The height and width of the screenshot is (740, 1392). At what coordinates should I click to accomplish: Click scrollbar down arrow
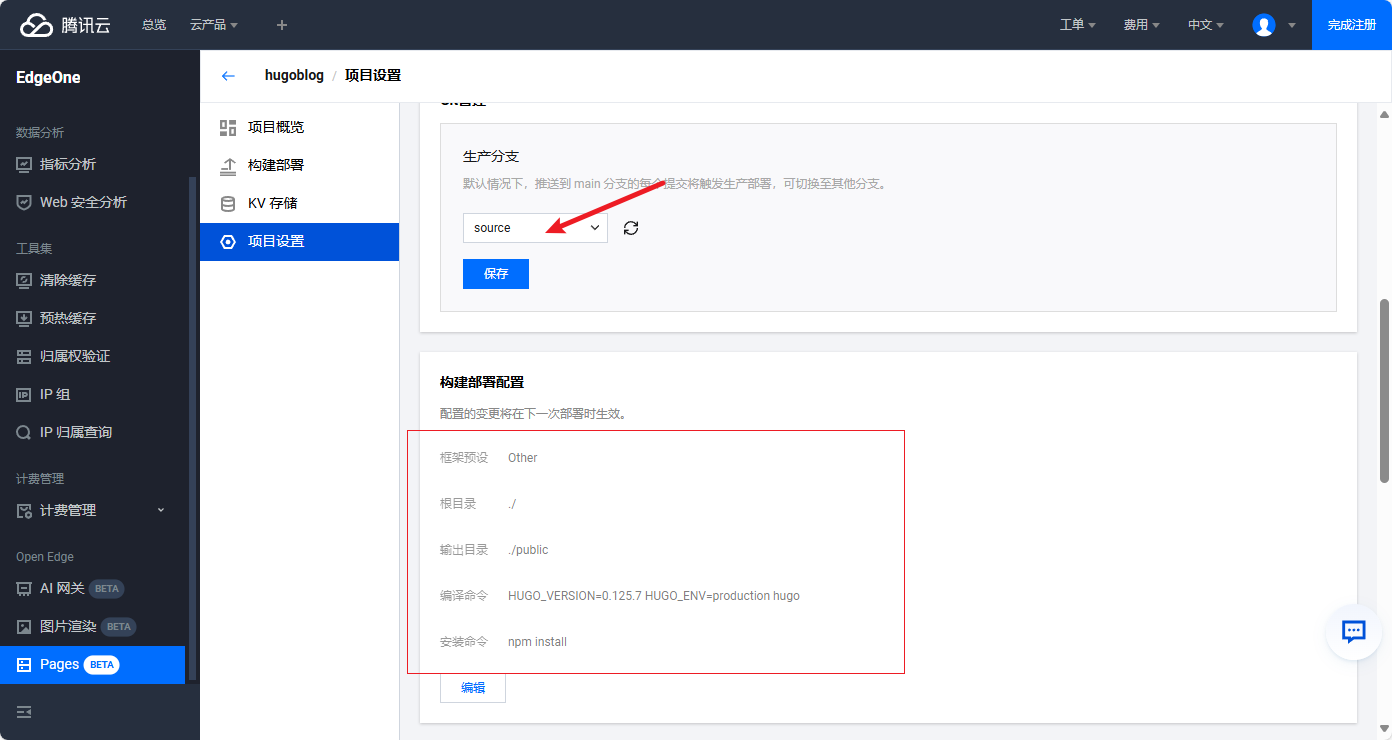pos(1385,730)
